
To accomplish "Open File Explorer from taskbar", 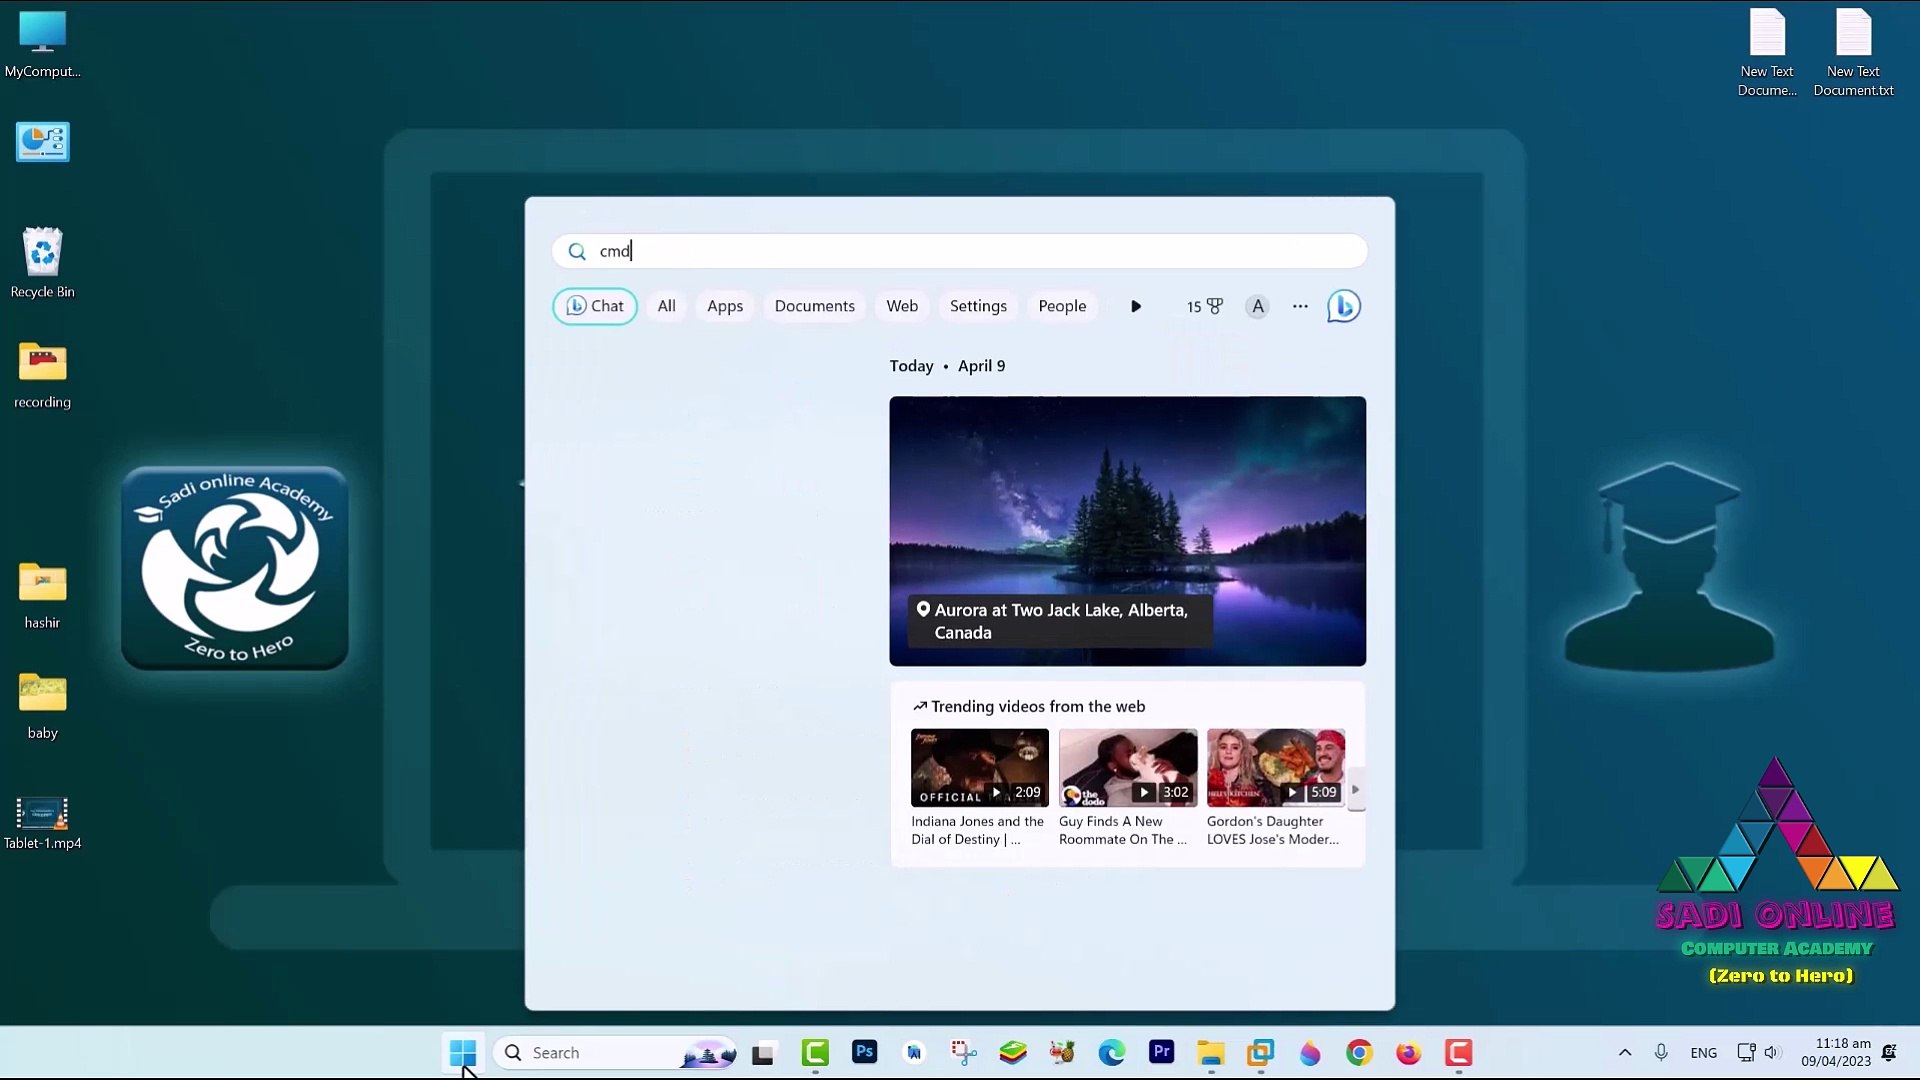I will [1210, 1052].
